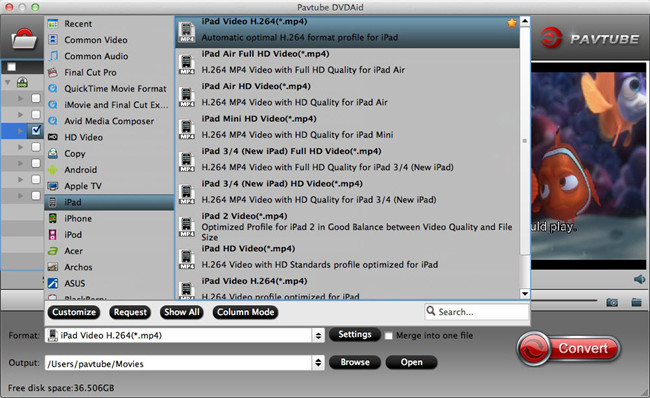Click the Column Mode button
Screen dimensions: 650x398
click(245, 312)
